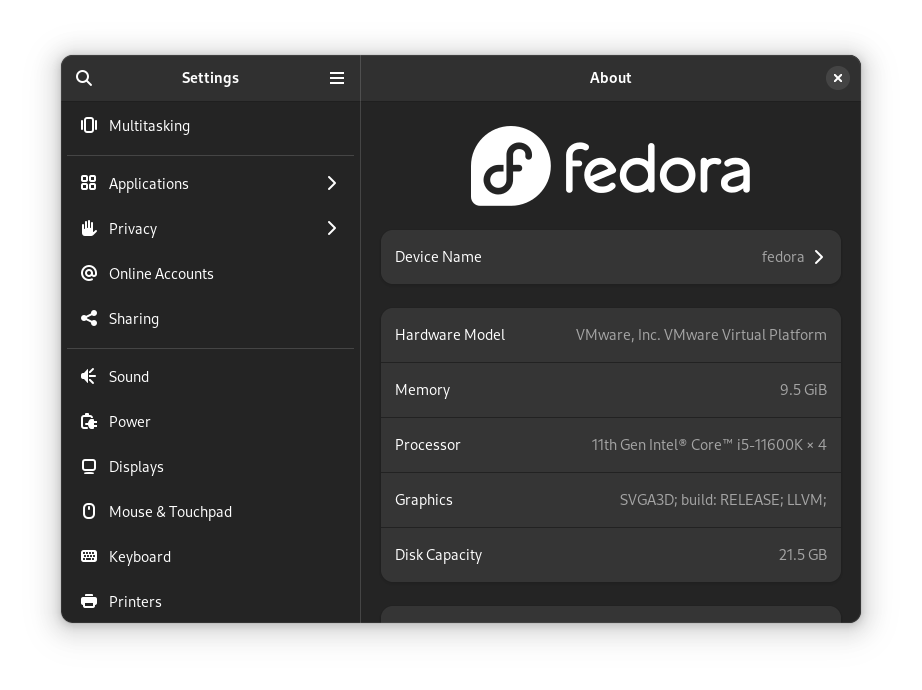922x690 pixels.
Task: Select the Printers printer icon
Action: pos(89,601)
